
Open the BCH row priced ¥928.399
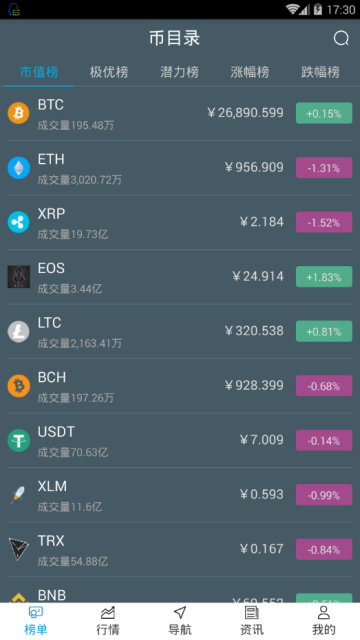tap(180, 386)
